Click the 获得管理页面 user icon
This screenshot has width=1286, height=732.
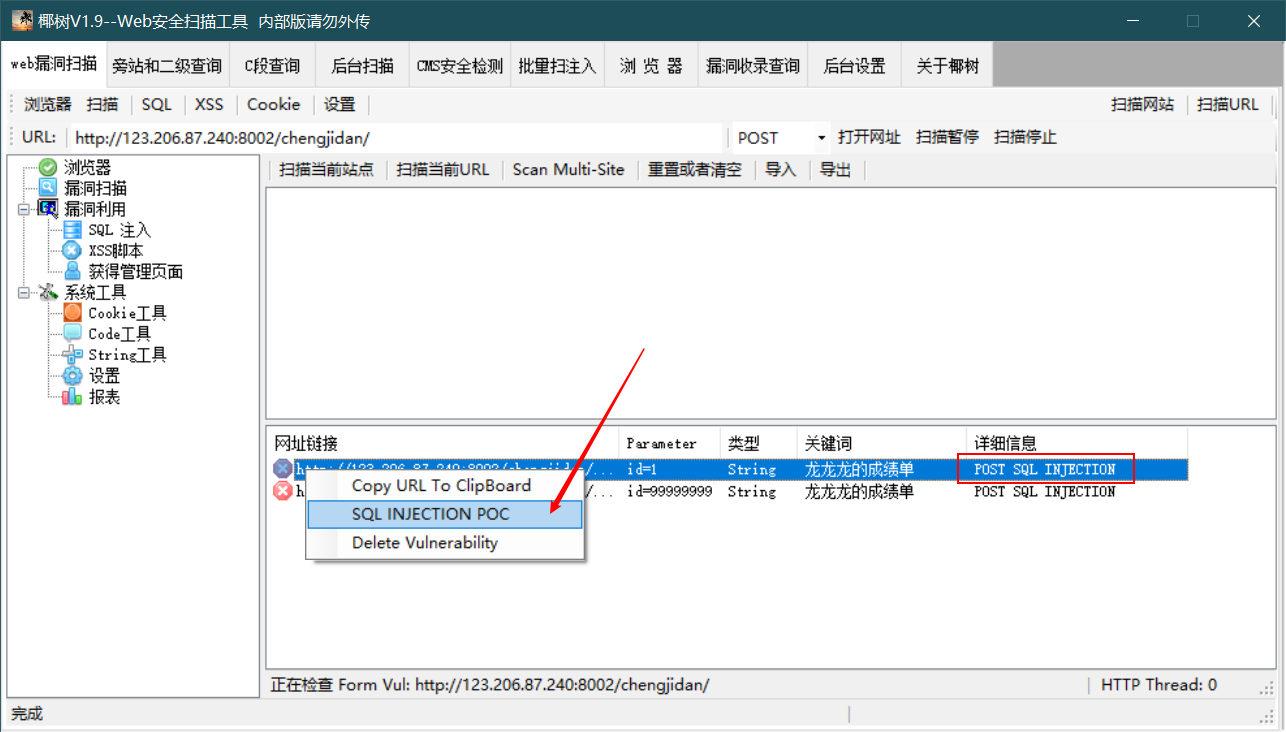point(72,271)
